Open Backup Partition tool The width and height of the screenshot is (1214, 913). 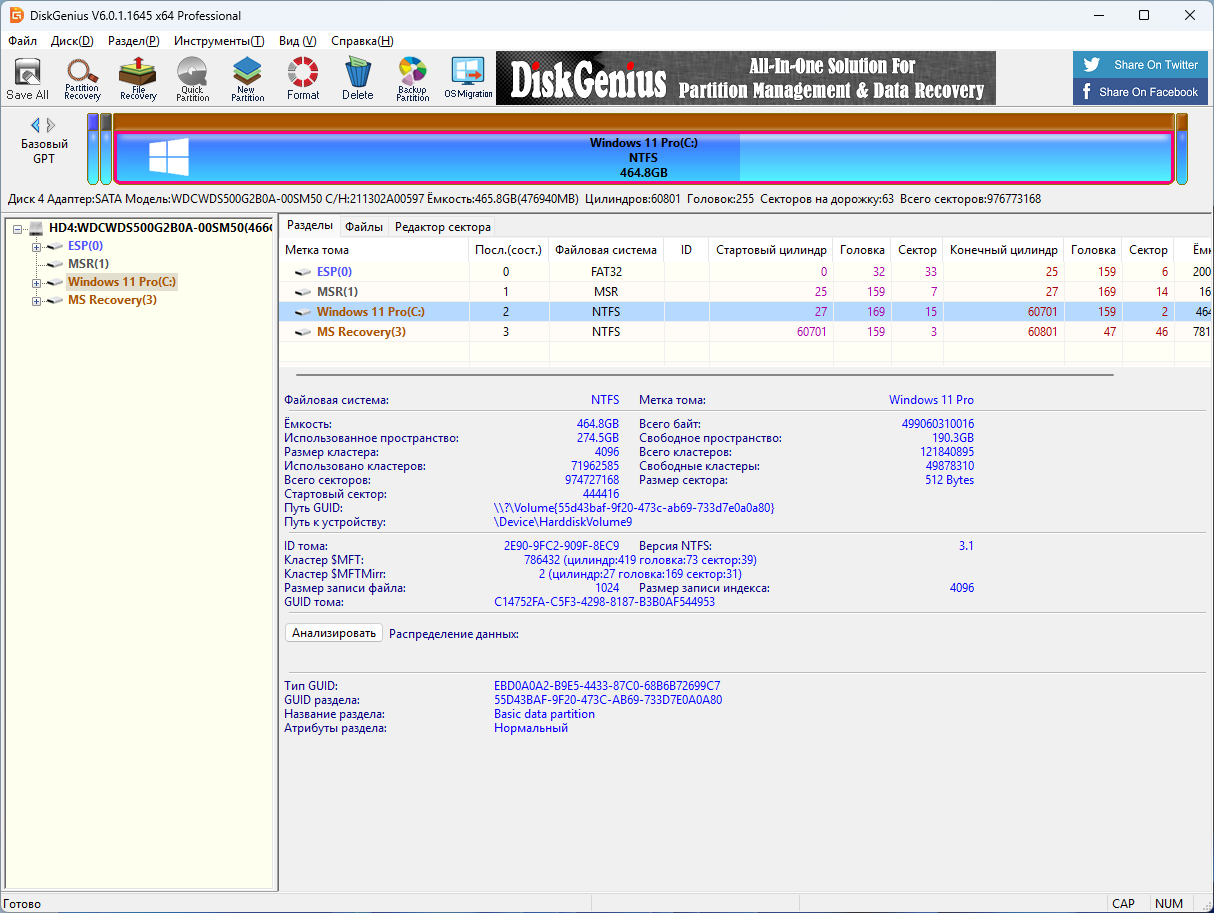pos(412,78)
